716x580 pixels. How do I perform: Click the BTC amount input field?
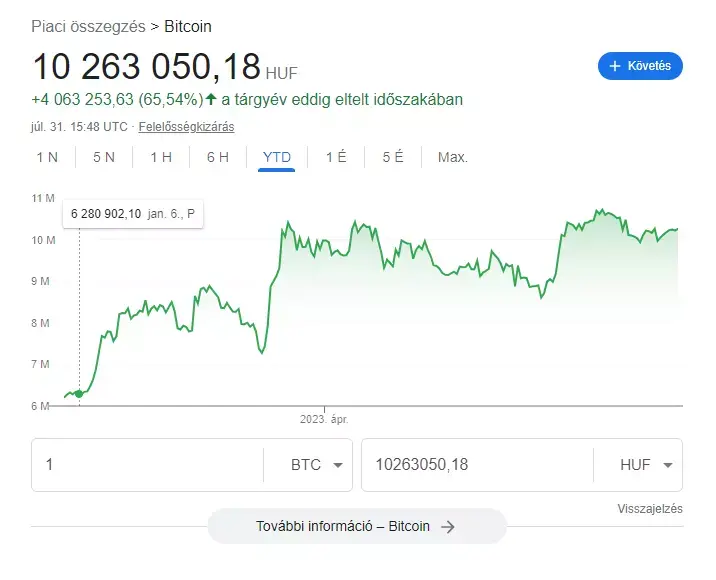pos(147,465)
